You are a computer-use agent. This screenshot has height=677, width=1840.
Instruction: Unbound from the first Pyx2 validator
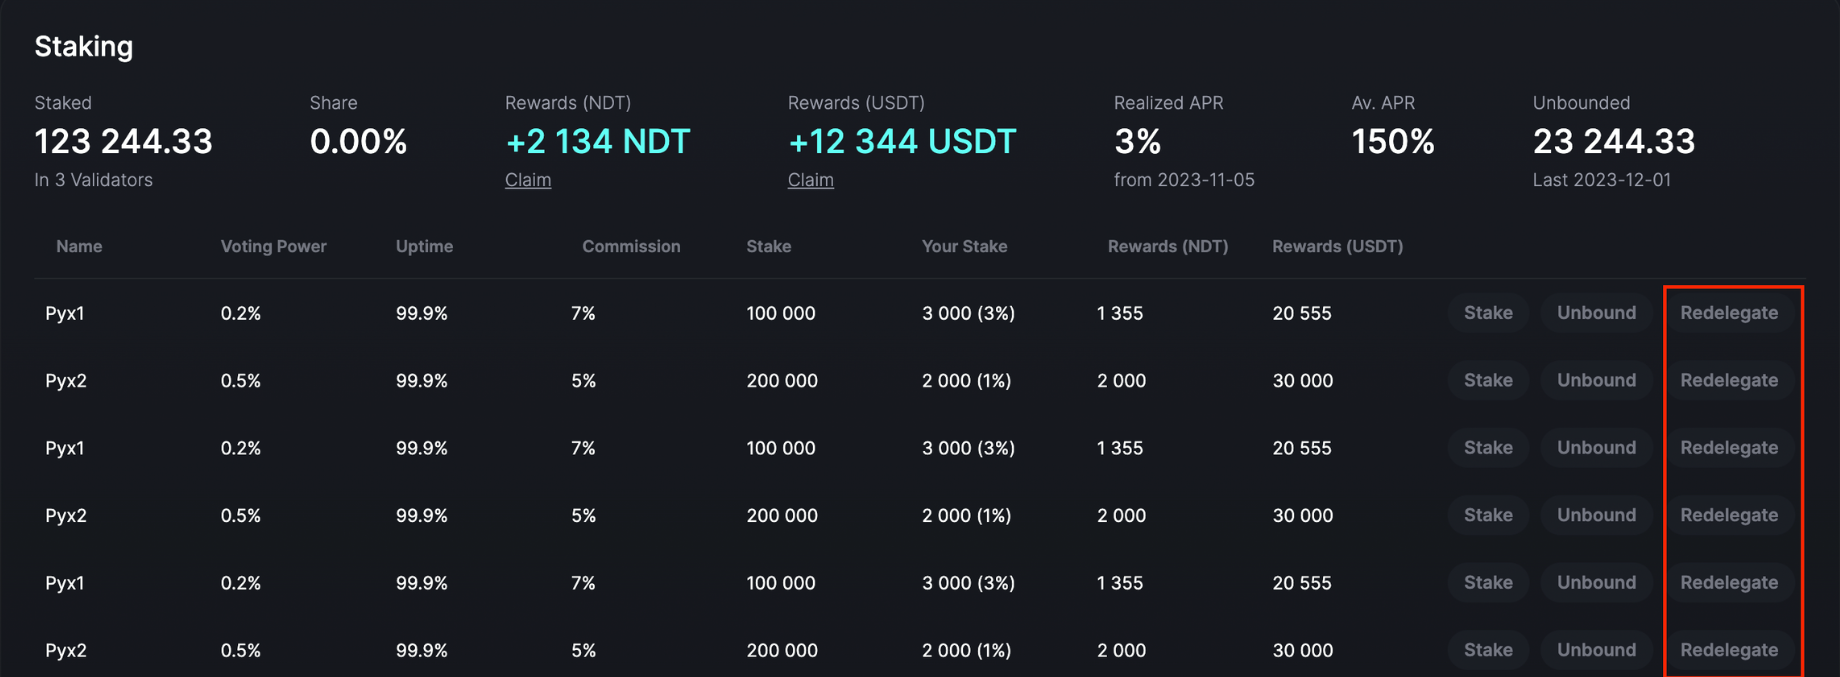pos(1595,380)
